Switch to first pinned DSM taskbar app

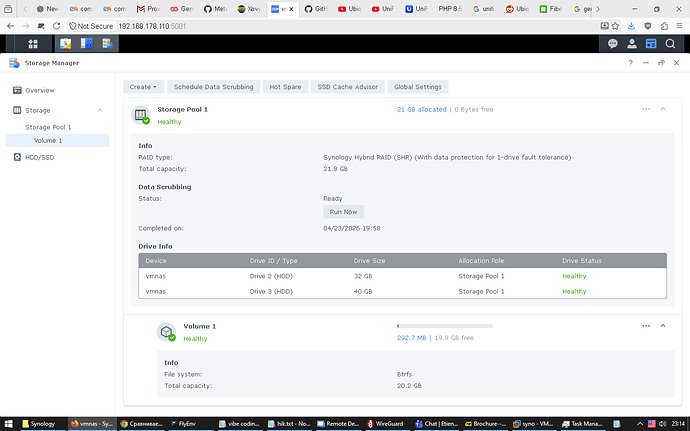tap(66, 44)
